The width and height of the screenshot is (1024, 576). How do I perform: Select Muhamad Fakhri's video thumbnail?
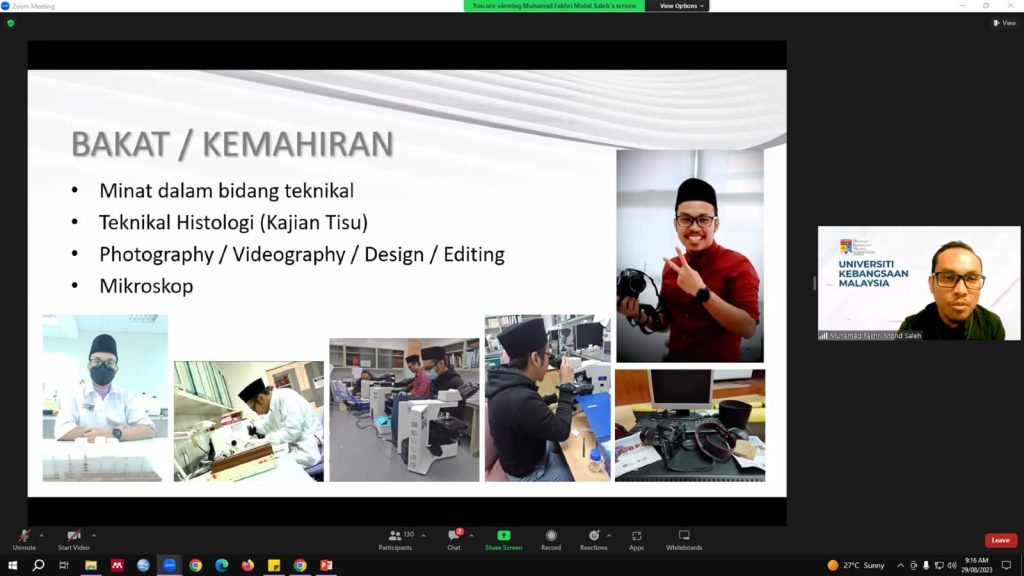pos(919,283)
